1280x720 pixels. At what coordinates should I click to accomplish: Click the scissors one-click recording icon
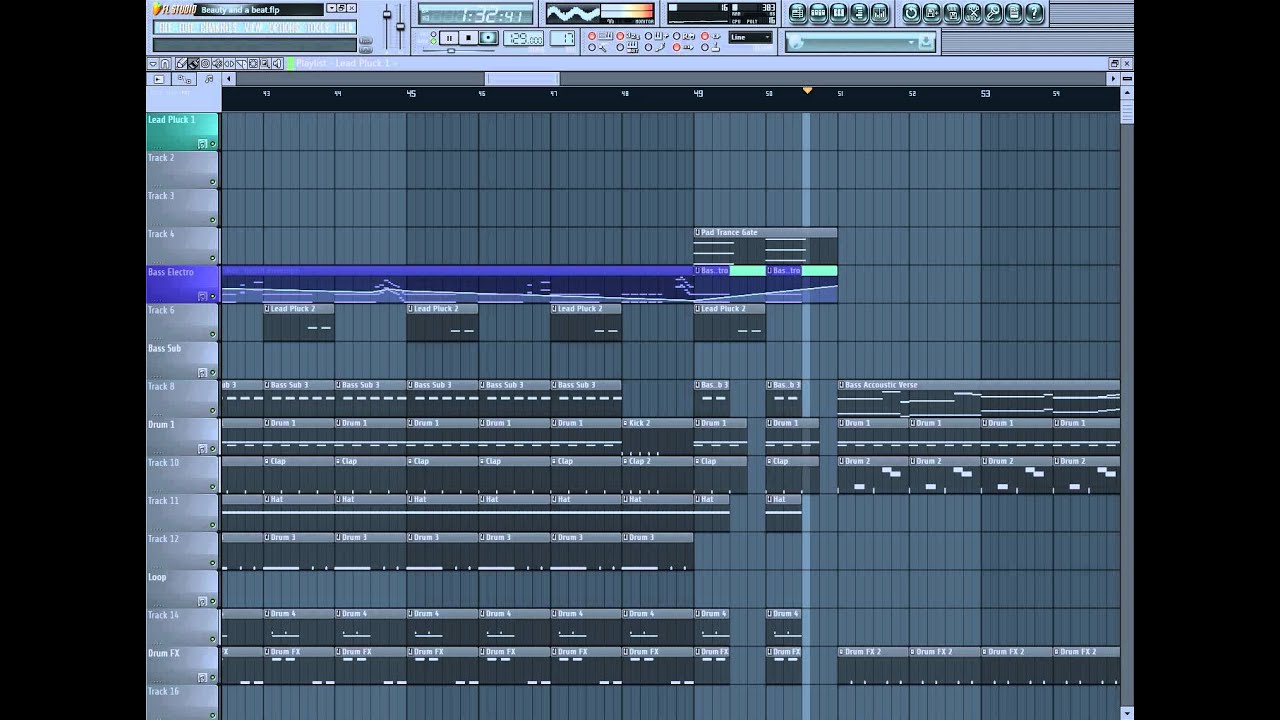pos(972,13)
